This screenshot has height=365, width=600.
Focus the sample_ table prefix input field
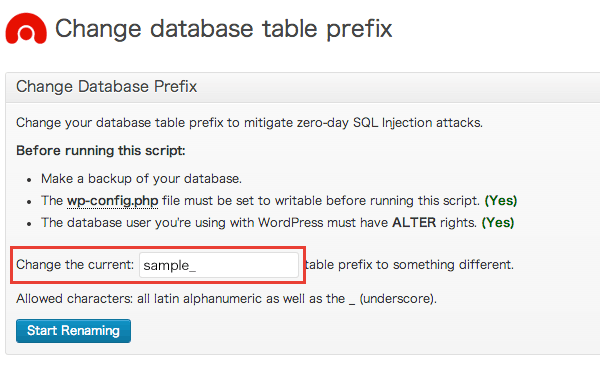tap(219, 265)
